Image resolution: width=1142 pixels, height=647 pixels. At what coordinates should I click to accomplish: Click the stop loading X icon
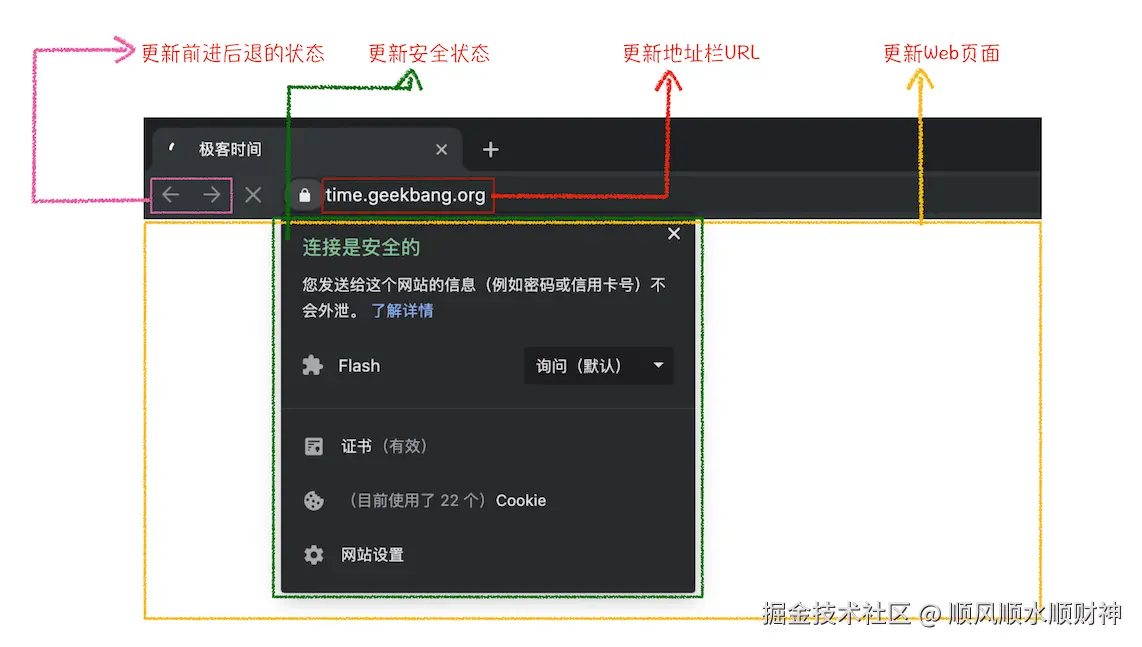[252, 195]
